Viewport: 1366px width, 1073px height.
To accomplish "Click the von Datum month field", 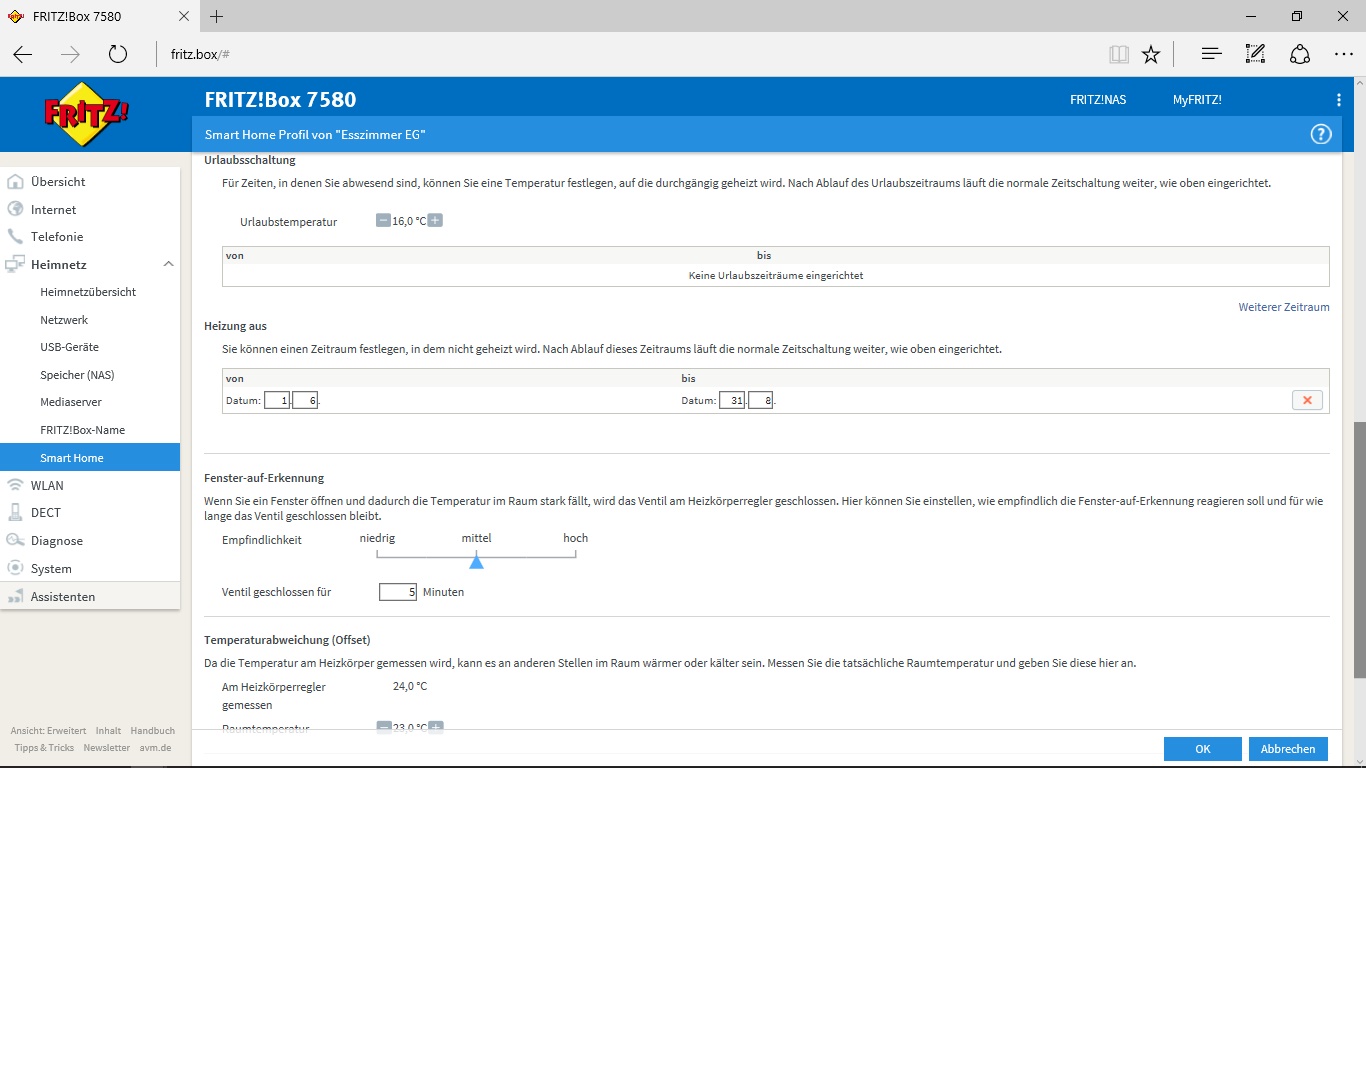I will coord(305,400).
